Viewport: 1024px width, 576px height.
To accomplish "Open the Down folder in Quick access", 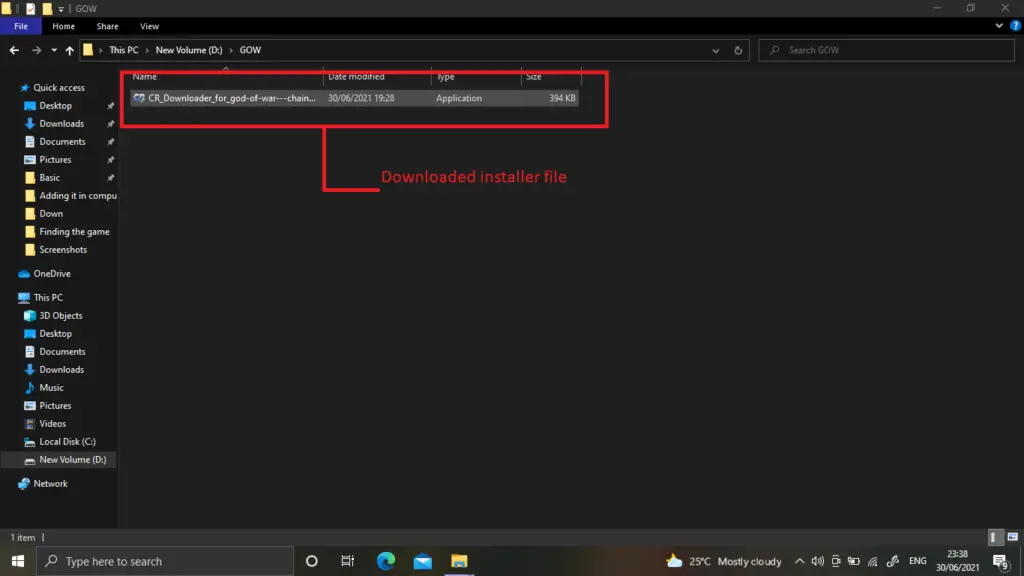I will click(x=51, y=214).
